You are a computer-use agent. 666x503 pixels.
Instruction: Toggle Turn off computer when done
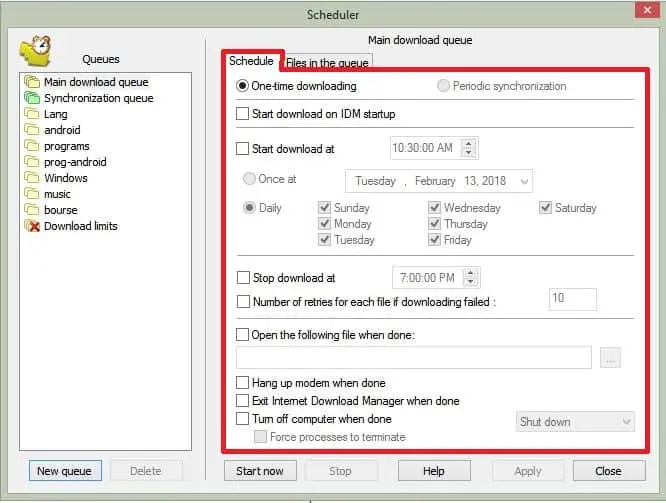pos(243,419)
